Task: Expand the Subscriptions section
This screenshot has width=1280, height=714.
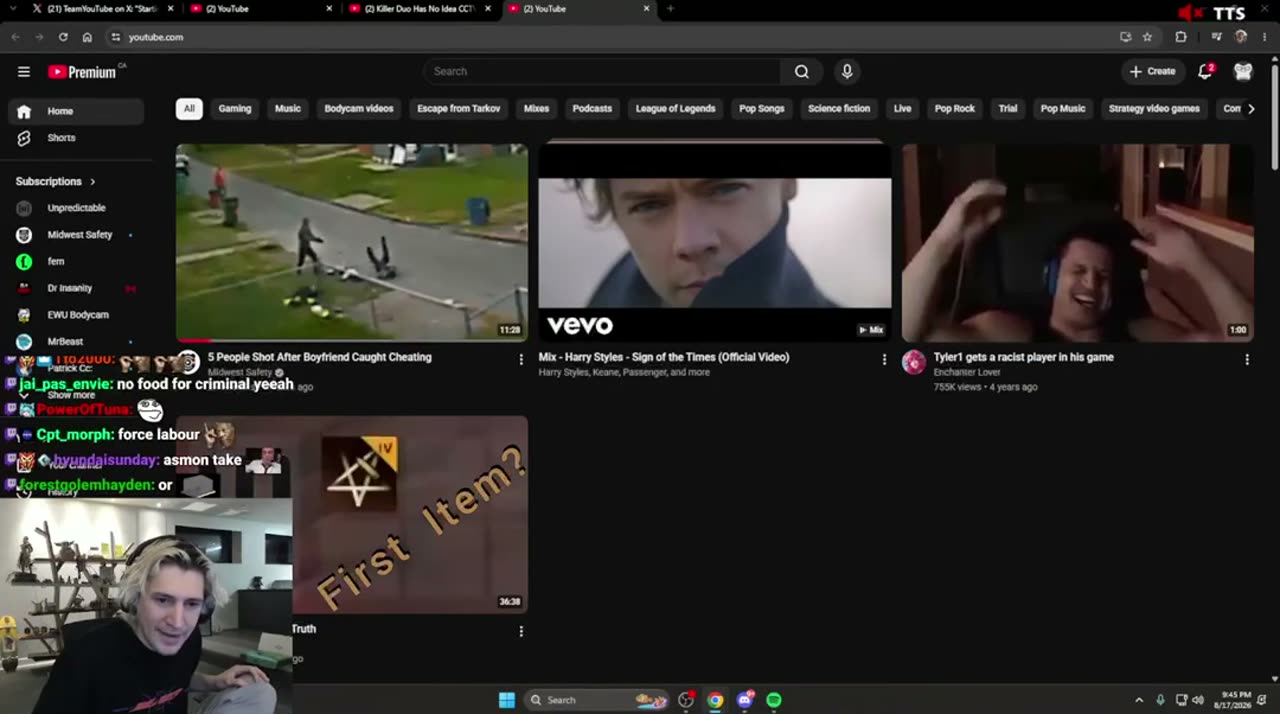Action: pos(56,181)
